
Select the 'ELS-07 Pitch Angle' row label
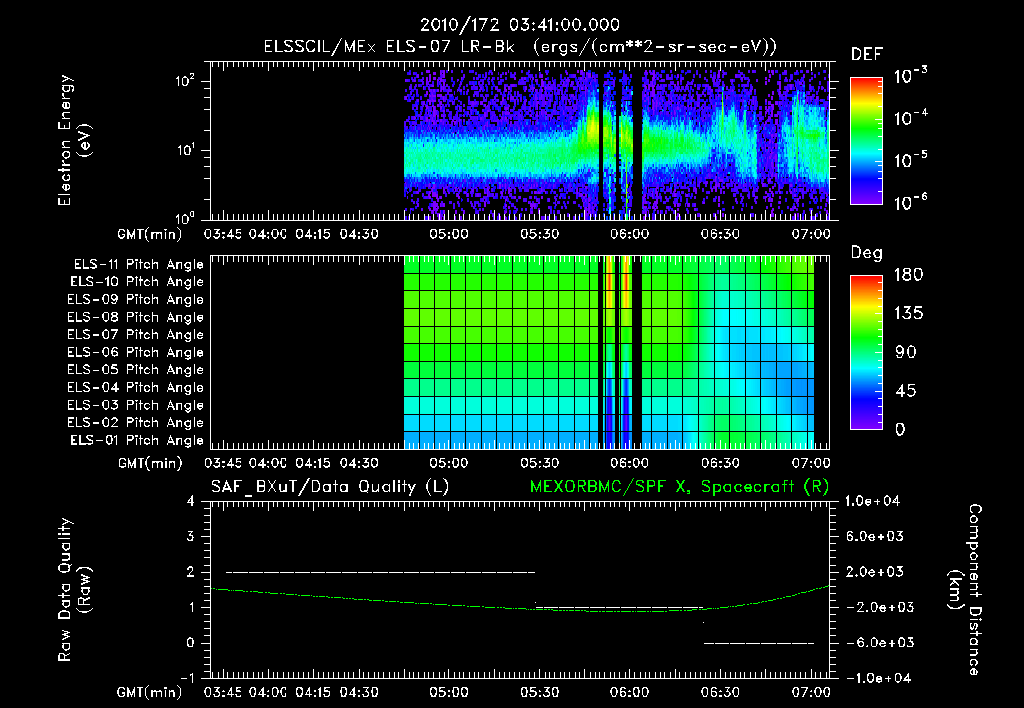click(136, 334)
